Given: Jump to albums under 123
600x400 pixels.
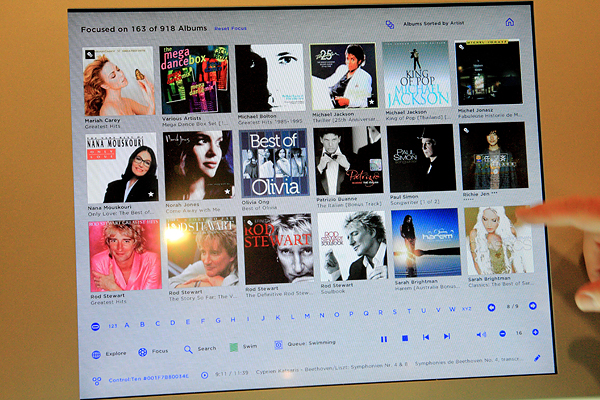Looking at the screenshot, I should tap(112, 326).
